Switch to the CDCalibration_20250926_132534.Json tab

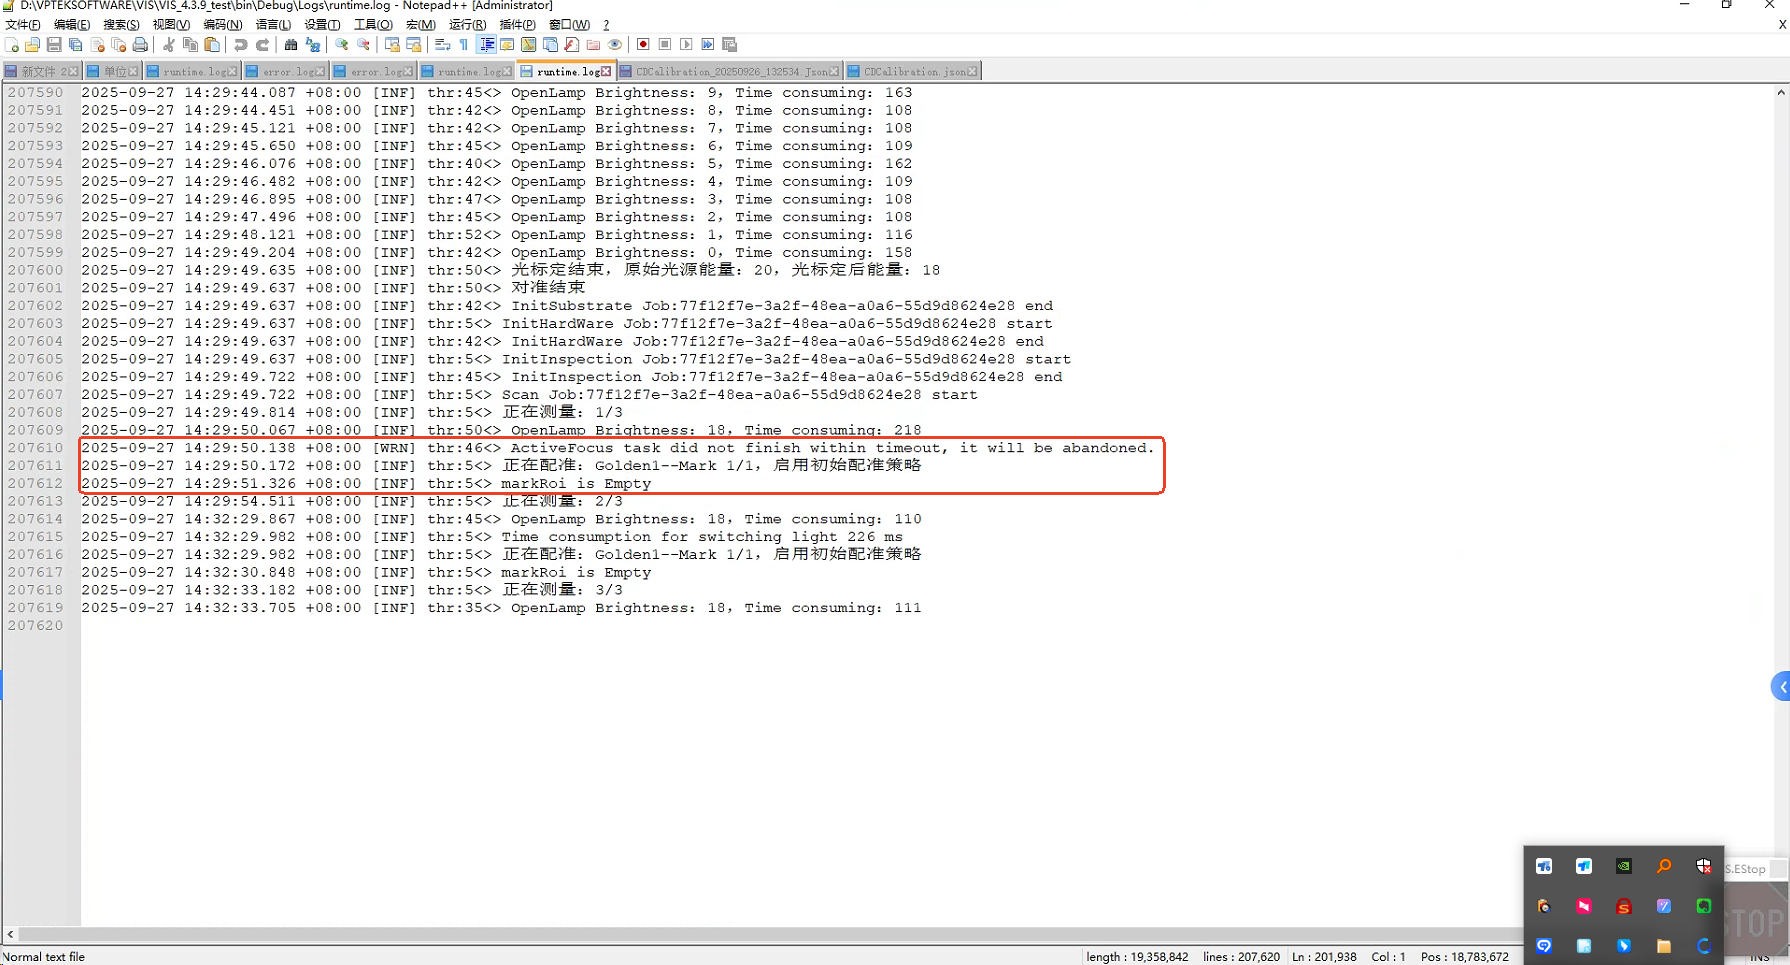(x=731, y=72)
